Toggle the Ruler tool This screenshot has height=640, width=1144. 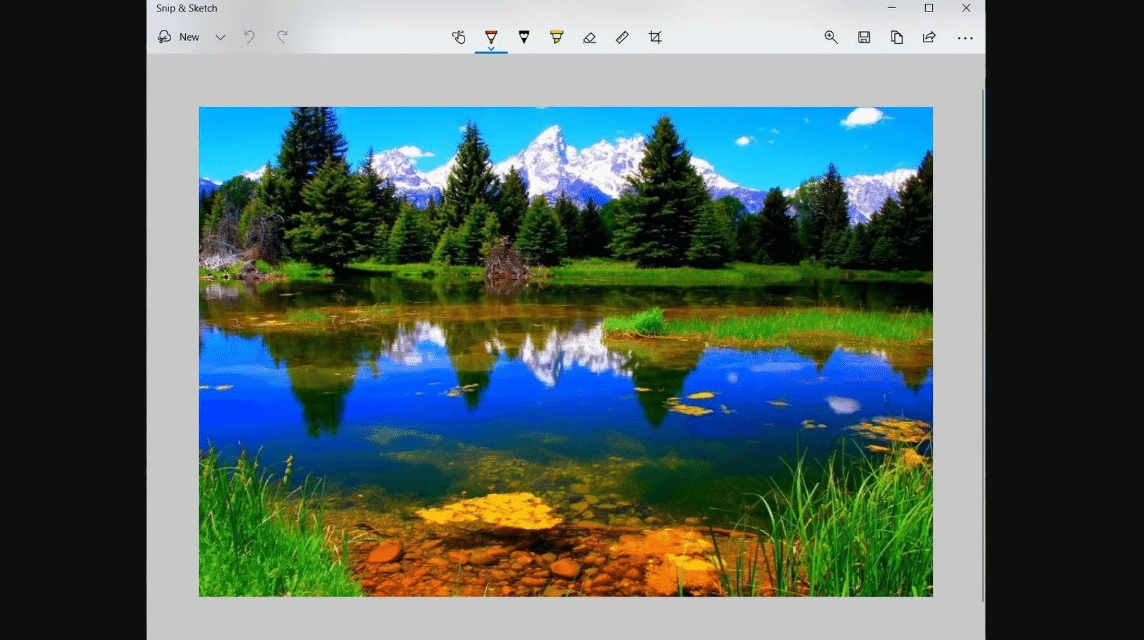coord(622,37)
